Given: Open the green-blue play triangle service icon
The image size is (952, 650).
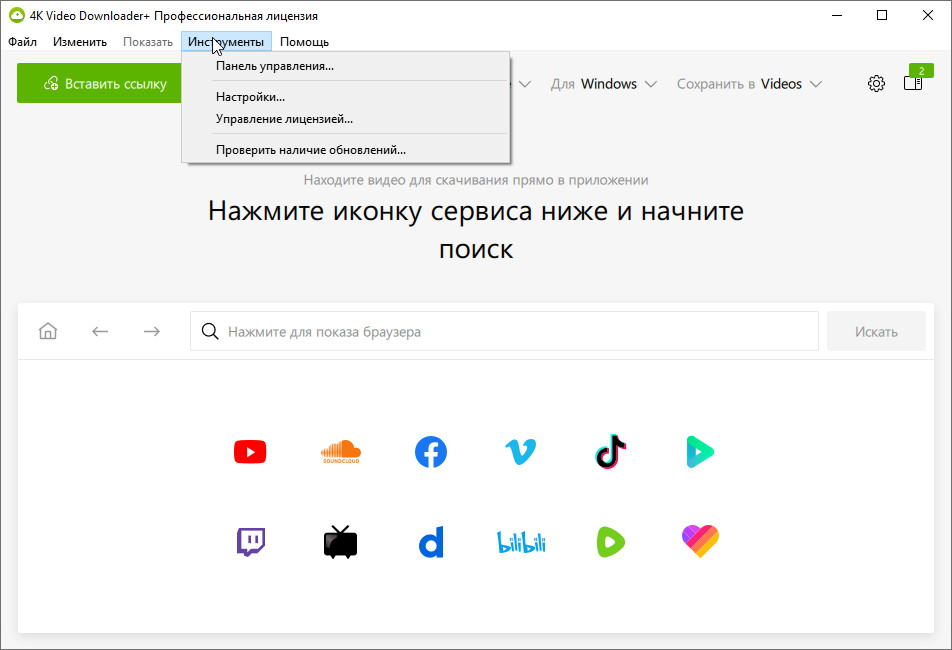Looking at the screenshot, I should point(700,452).
